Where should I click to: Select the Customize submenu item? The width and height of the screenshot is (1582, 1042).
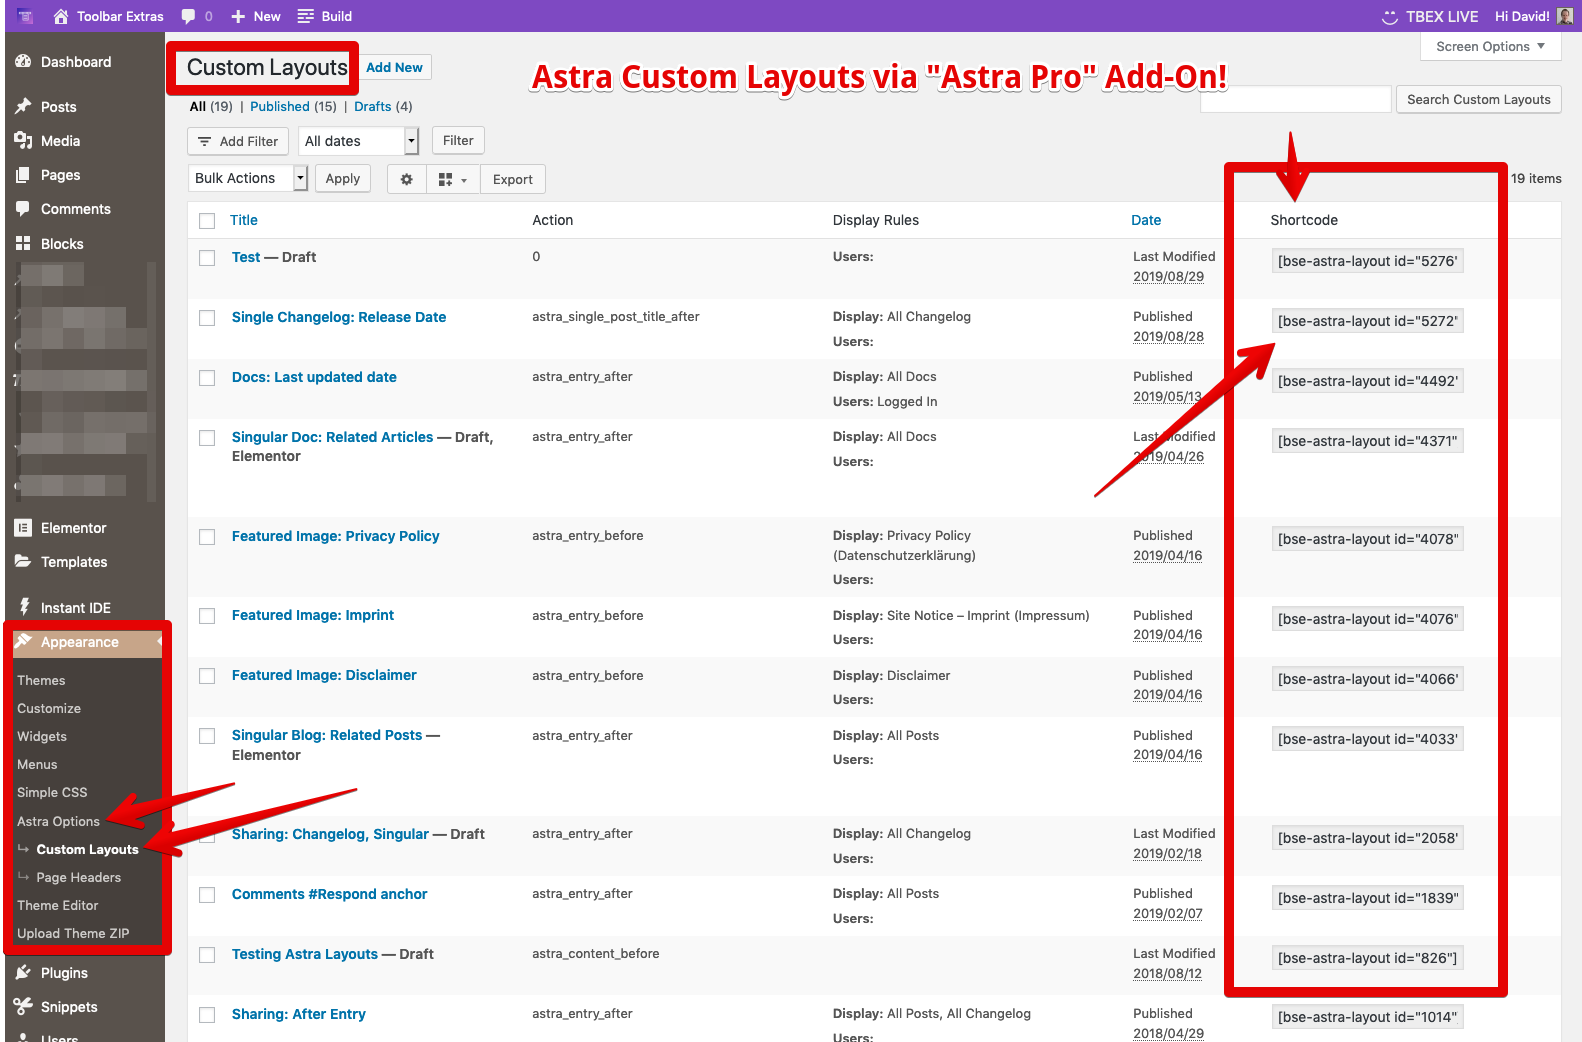pos(49,708)
